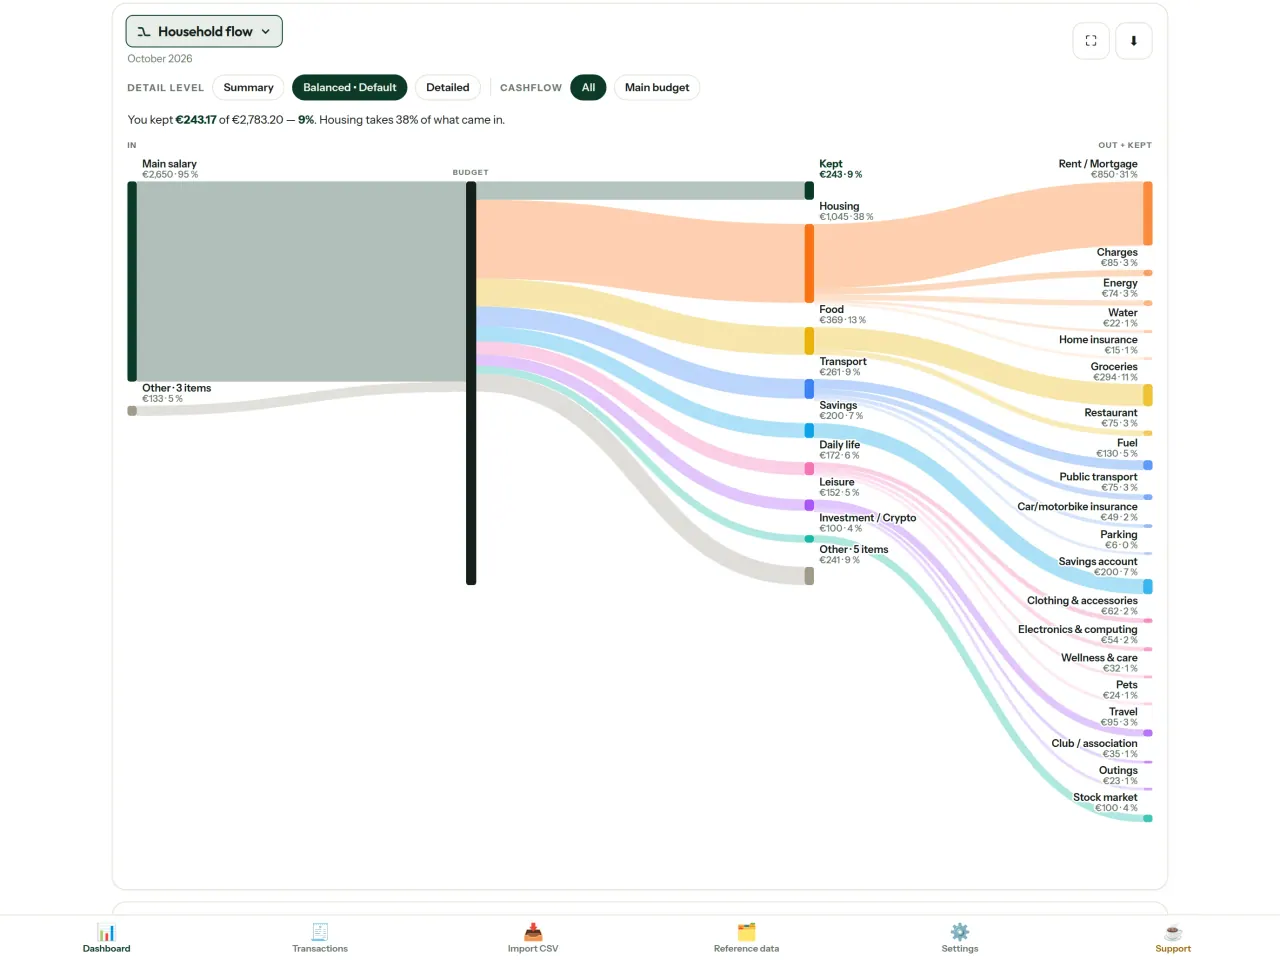Click the 'Restaurant' label

[1111, 413]
